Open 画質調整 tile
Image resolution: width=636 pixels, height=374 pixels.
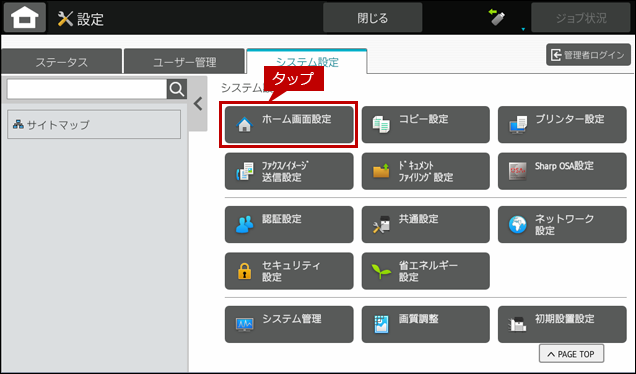425,324
